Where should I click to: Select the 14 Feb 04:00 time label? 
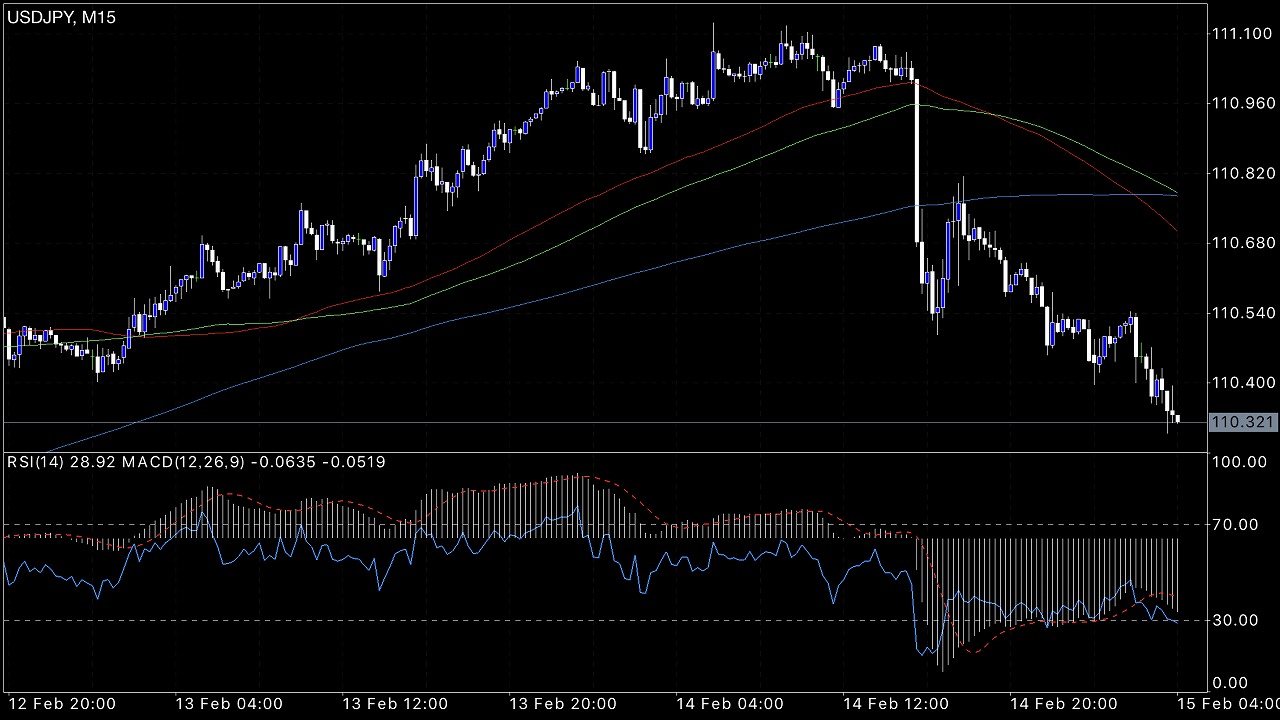tap(730, 704)
